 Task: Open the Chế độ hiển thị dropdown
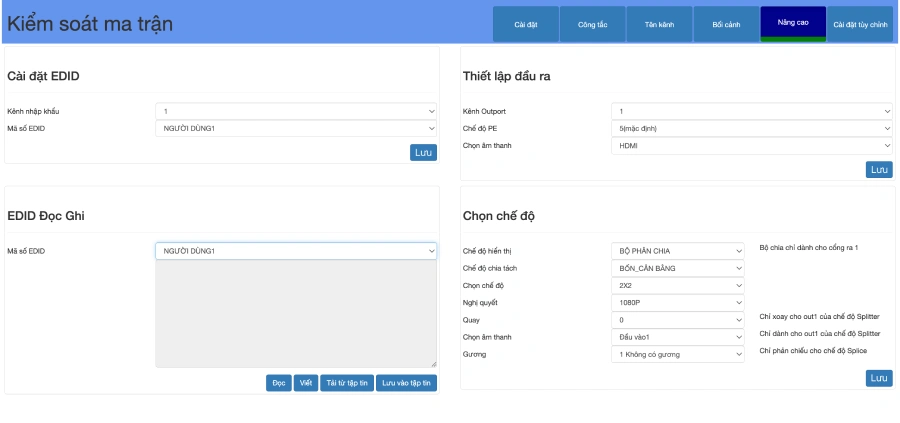point(678,250)
